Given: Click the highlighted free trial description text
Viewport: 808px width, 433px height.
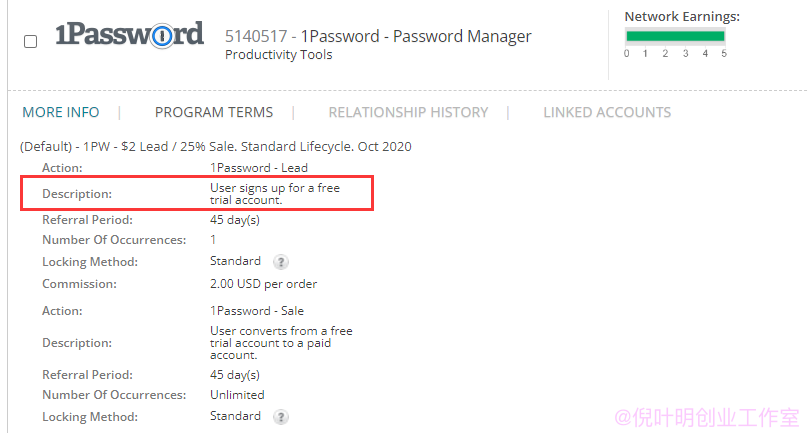Looking at the screenshot, I should [x=275, y=194].
